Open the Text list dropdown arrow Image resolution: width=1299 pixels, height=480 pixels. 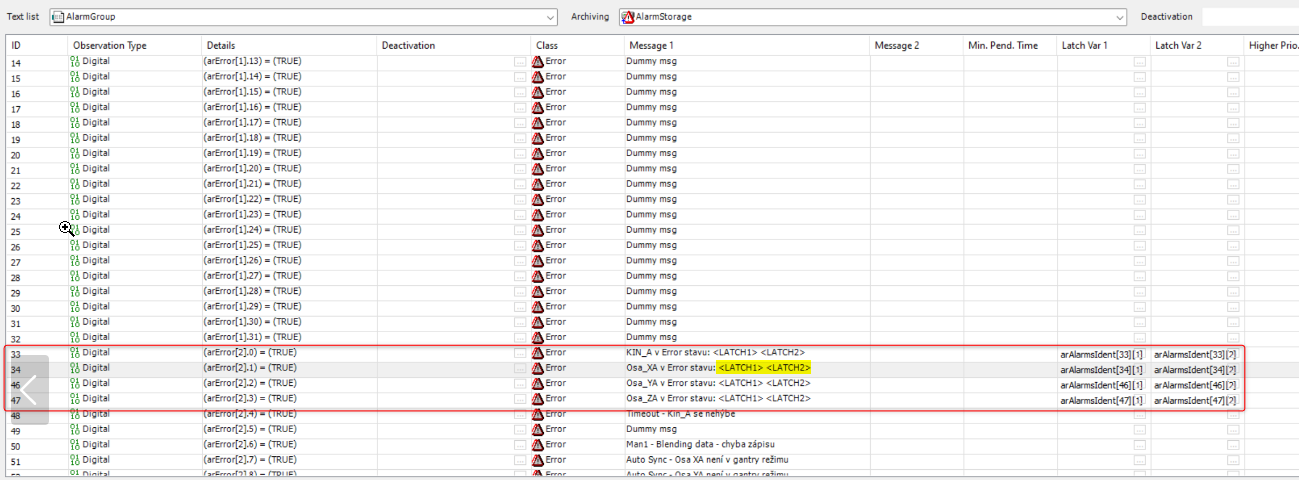551,17
